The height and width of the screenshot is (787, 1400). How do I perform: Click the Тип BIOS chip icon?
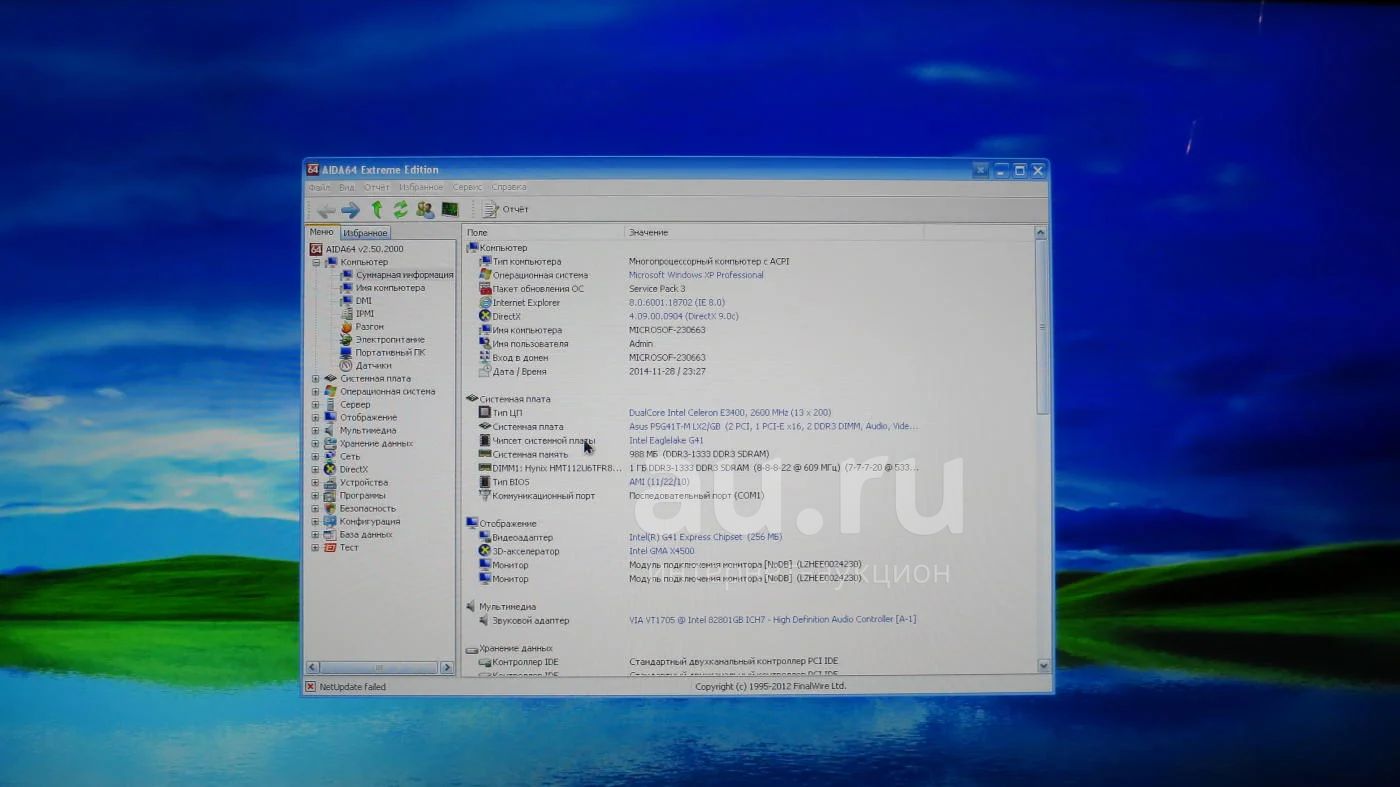pyautogui.click(x=485, y=482)
